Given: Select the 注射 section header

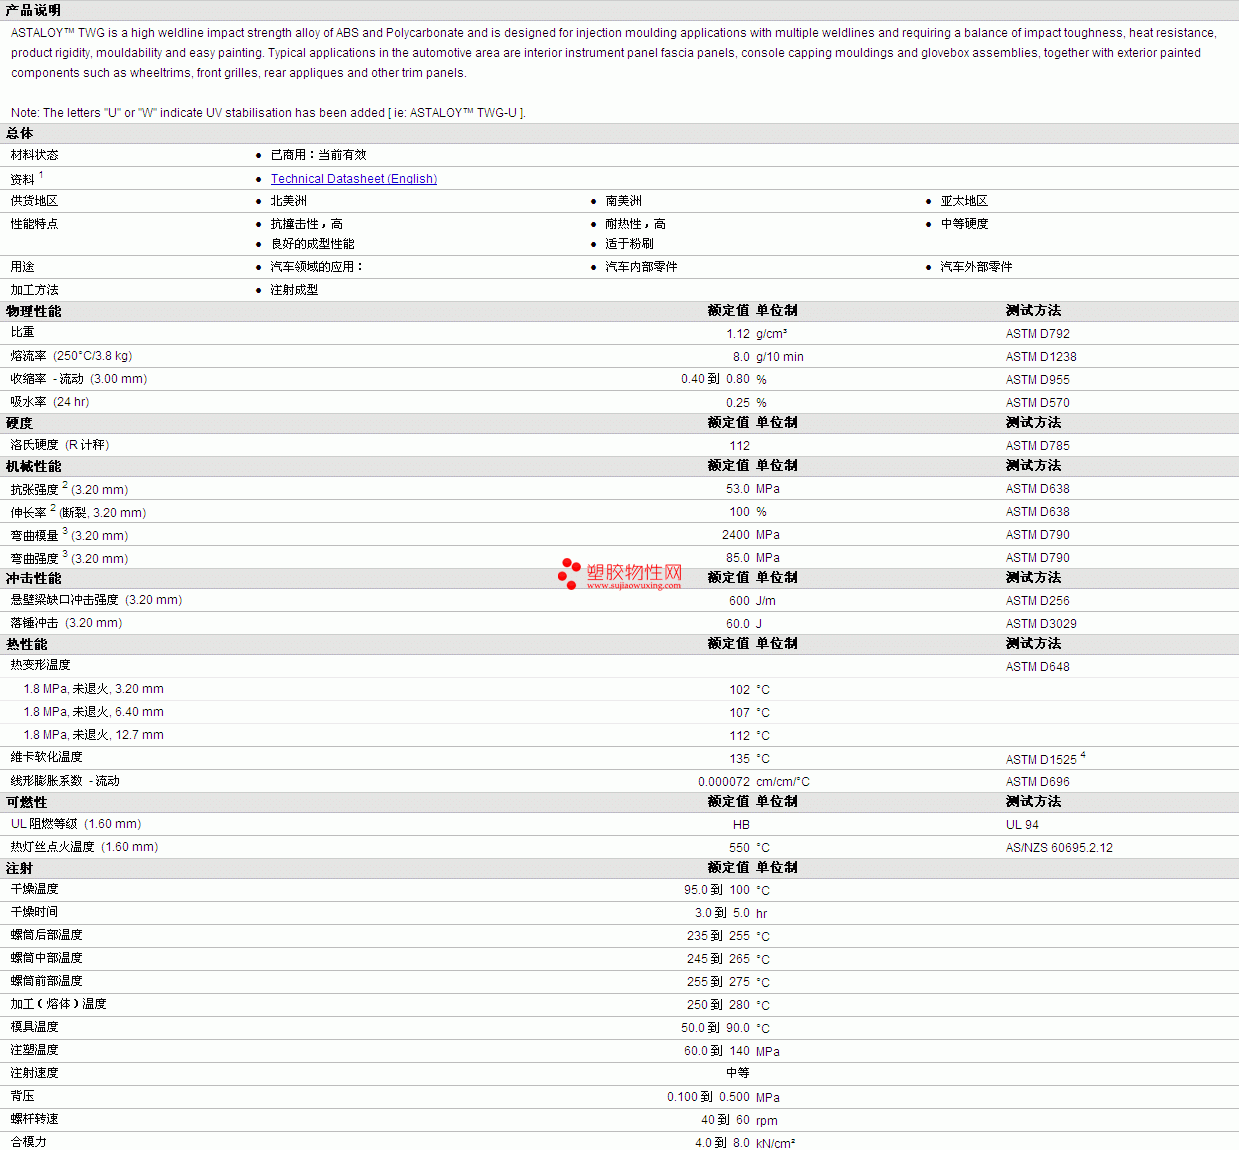Looking at the screenshot, I should pos(19,868).
